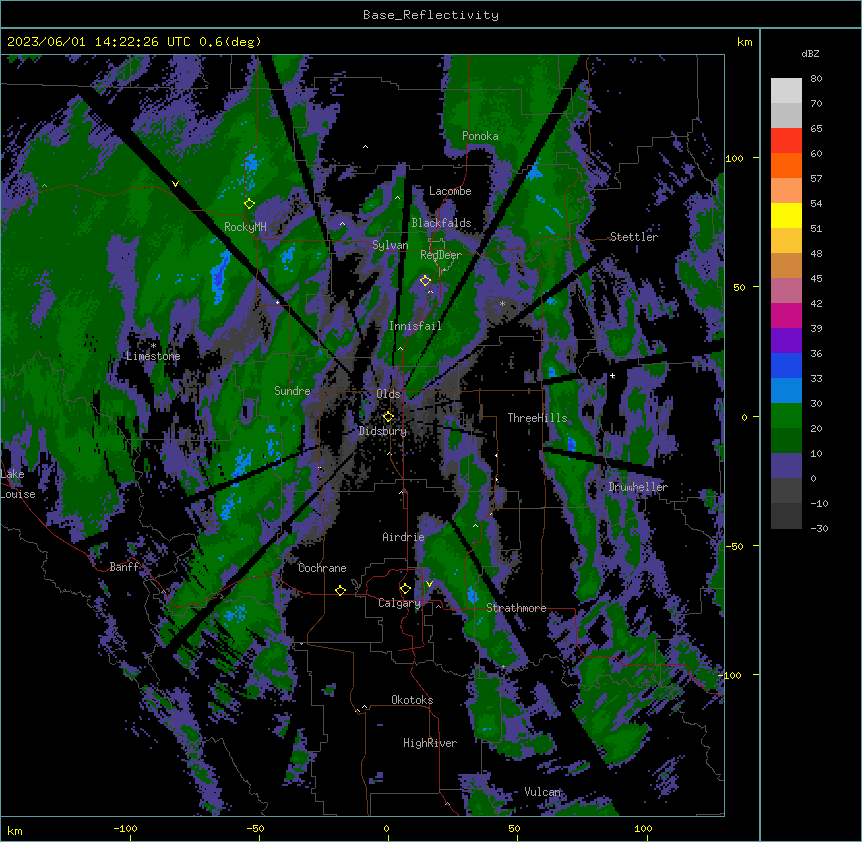Viewport: 862px width, 842px height.
Task: Click the RedDeer city label
Action: pos(441,255)
